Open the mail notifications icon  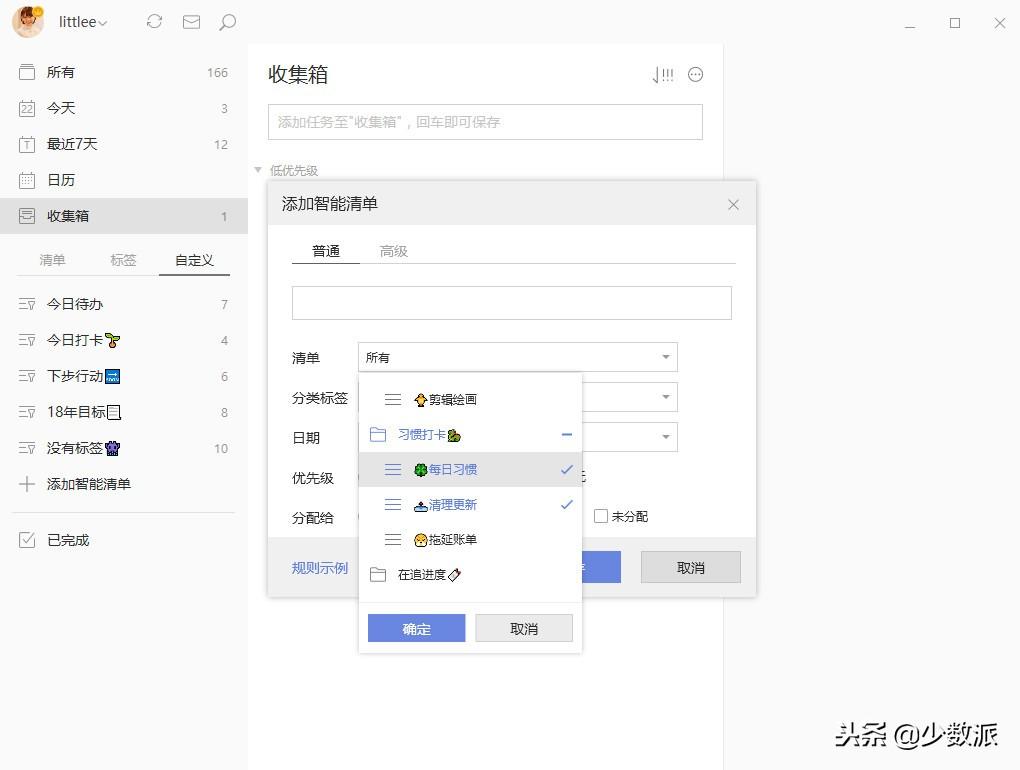click(191, 21)
